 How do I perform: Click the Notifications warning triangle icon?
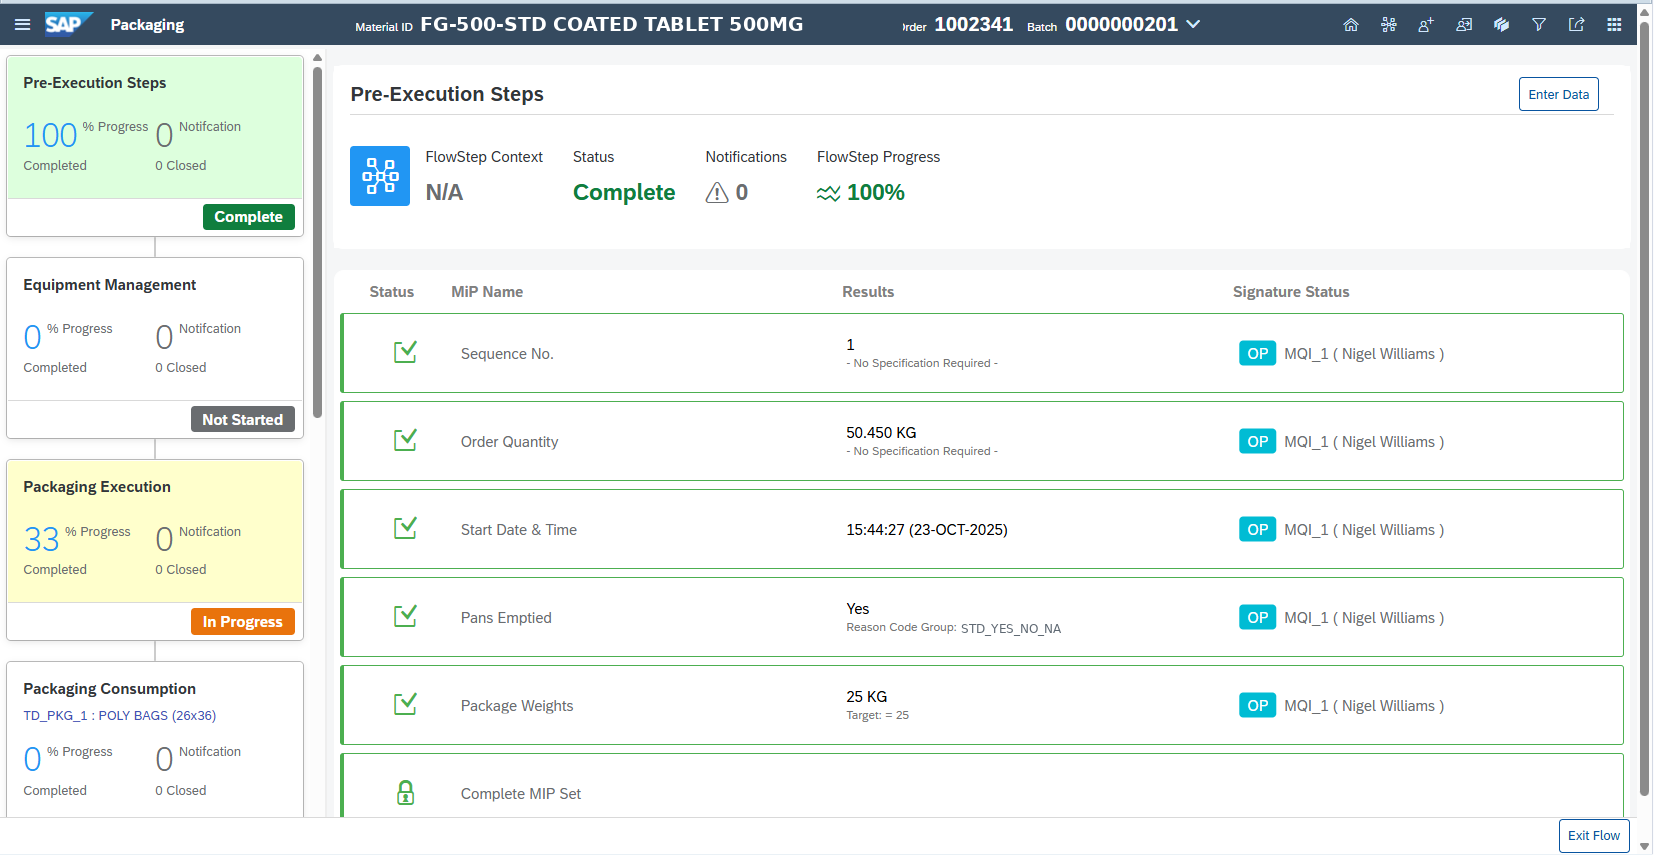click(717, 192)
